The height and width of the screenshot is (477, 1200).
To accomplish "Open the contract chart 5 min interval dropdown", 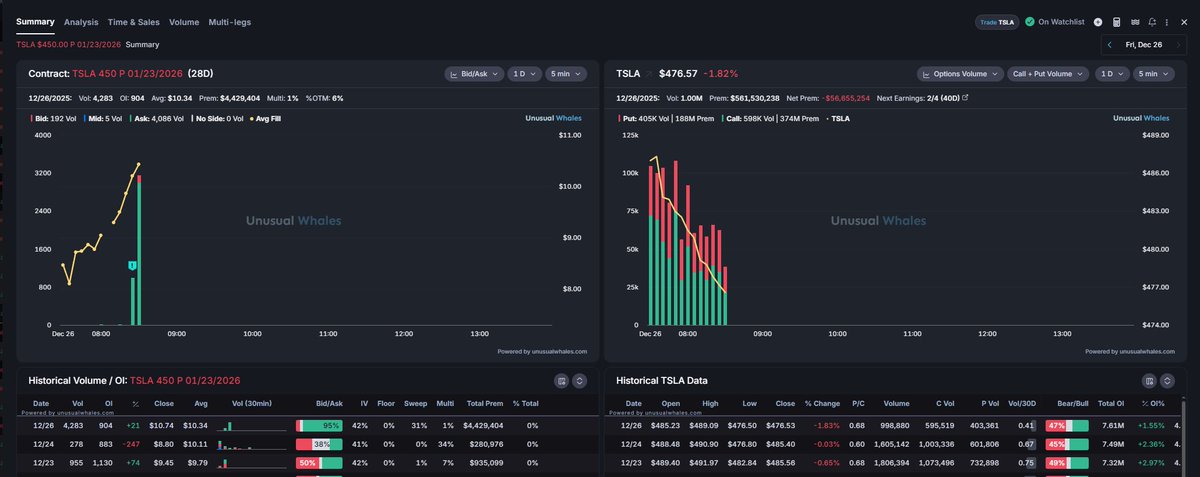I will (564, 74).
